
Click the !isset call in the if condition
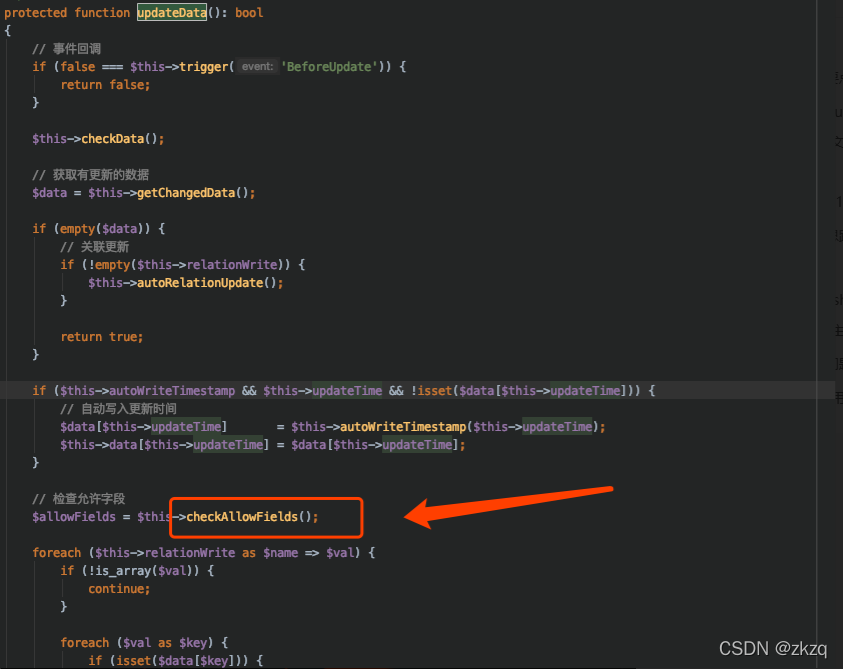432,390
